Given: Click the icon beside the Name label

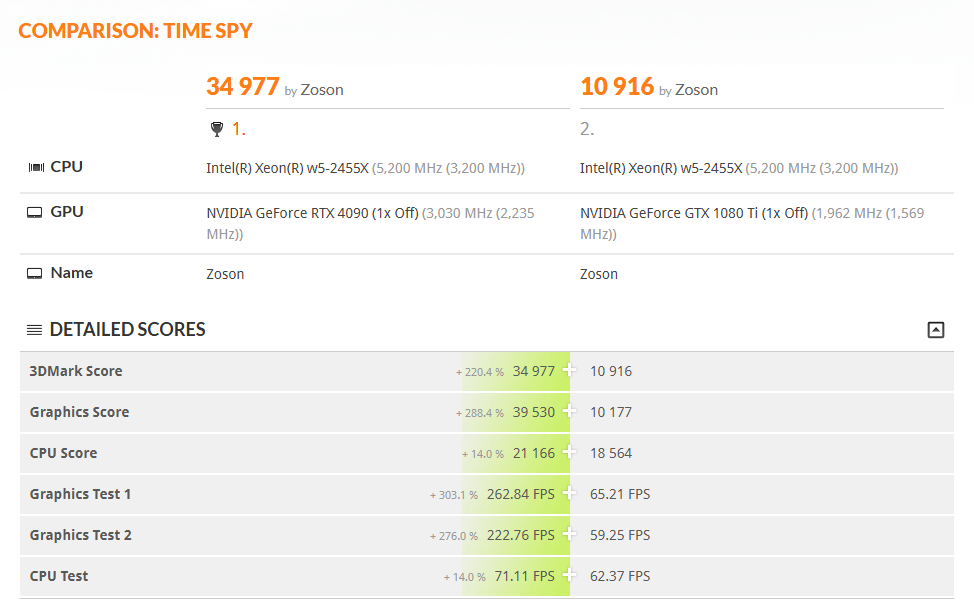Looking at the screenshot, I should [35, 273].
